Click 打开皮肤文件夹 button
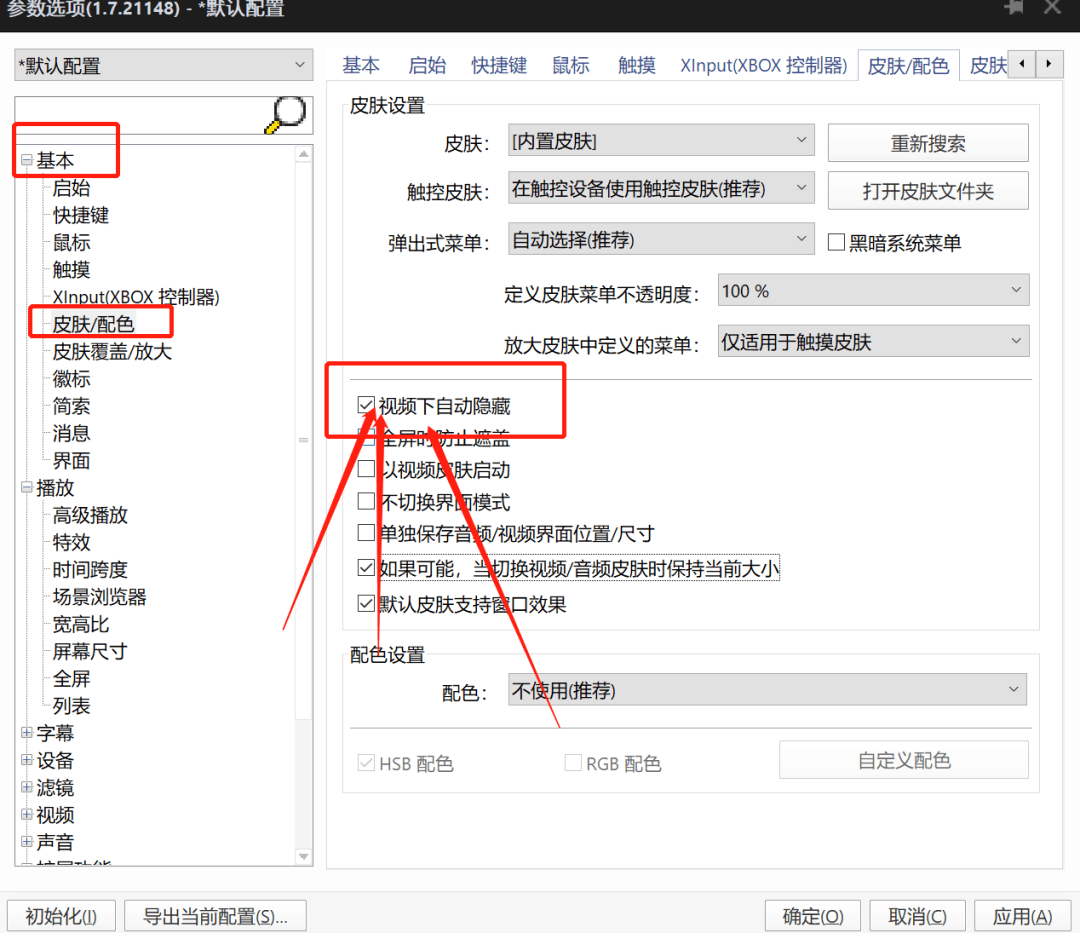Screen dimensions: 1080x933 click(928, 191)
